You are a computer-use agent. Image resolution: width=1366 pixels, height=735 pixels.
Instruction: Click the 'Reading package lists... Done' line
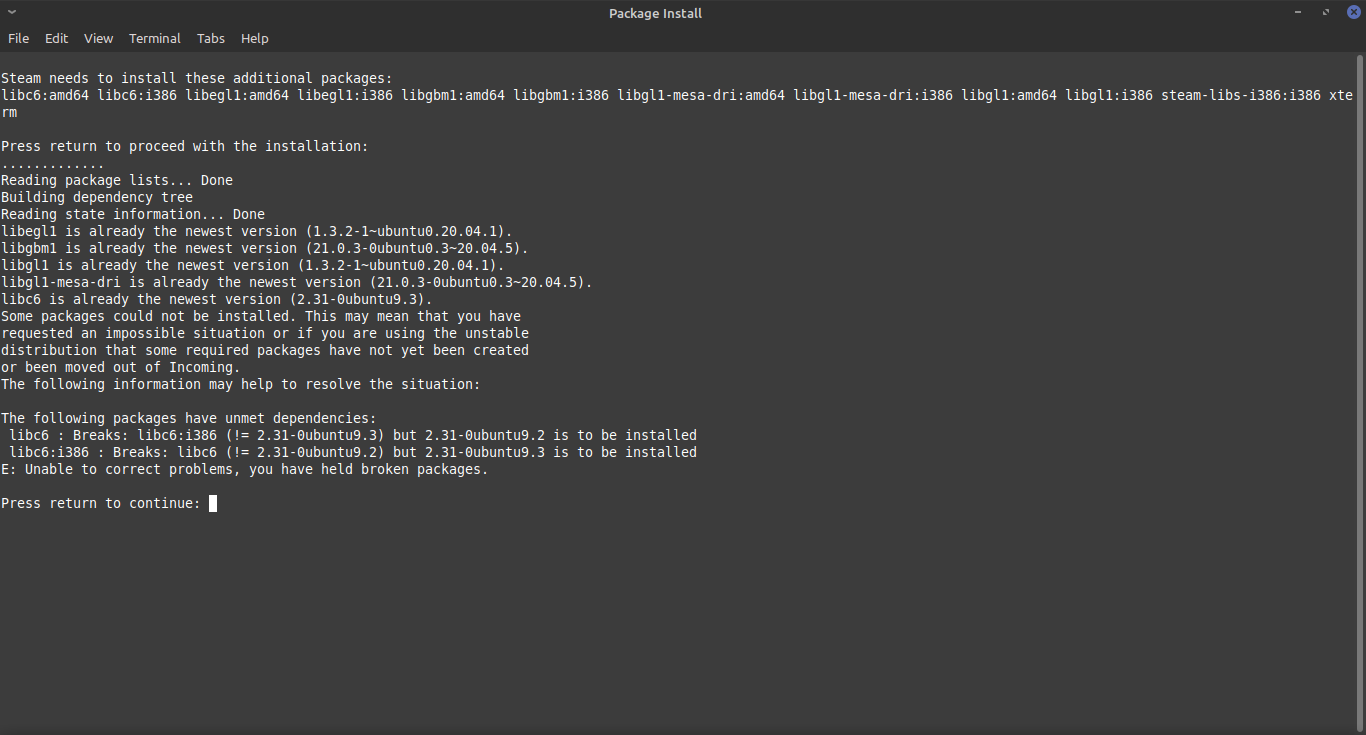tap(117, 180)
